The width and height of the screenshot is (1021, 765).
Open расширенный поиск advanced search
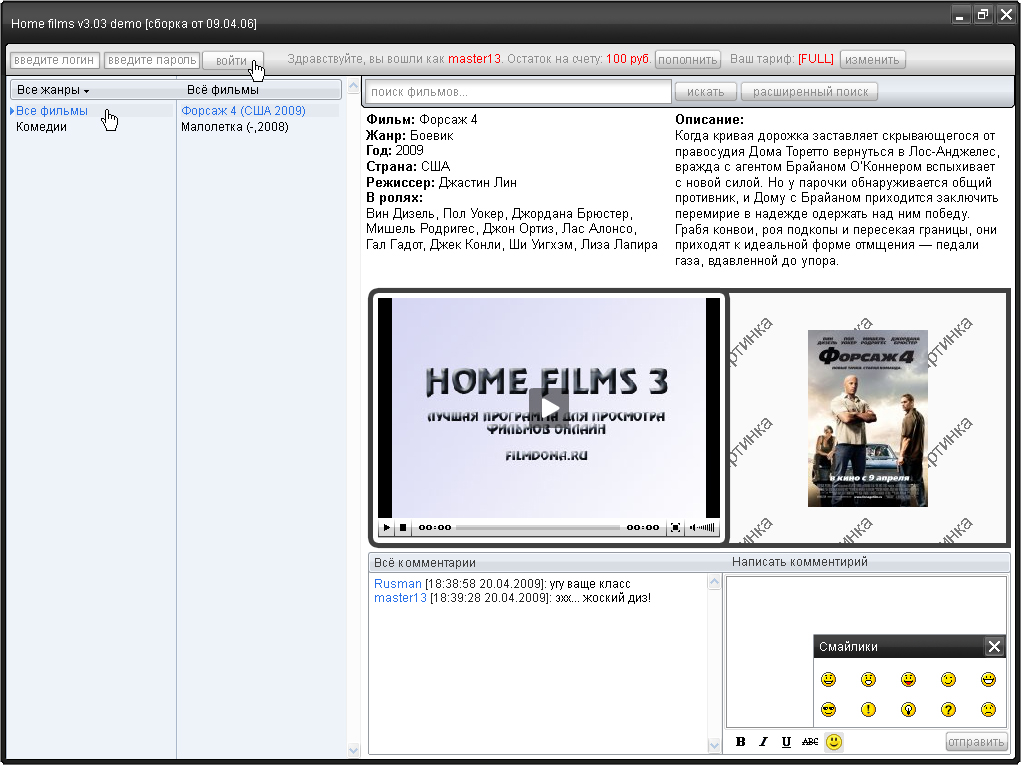[810, 92]
